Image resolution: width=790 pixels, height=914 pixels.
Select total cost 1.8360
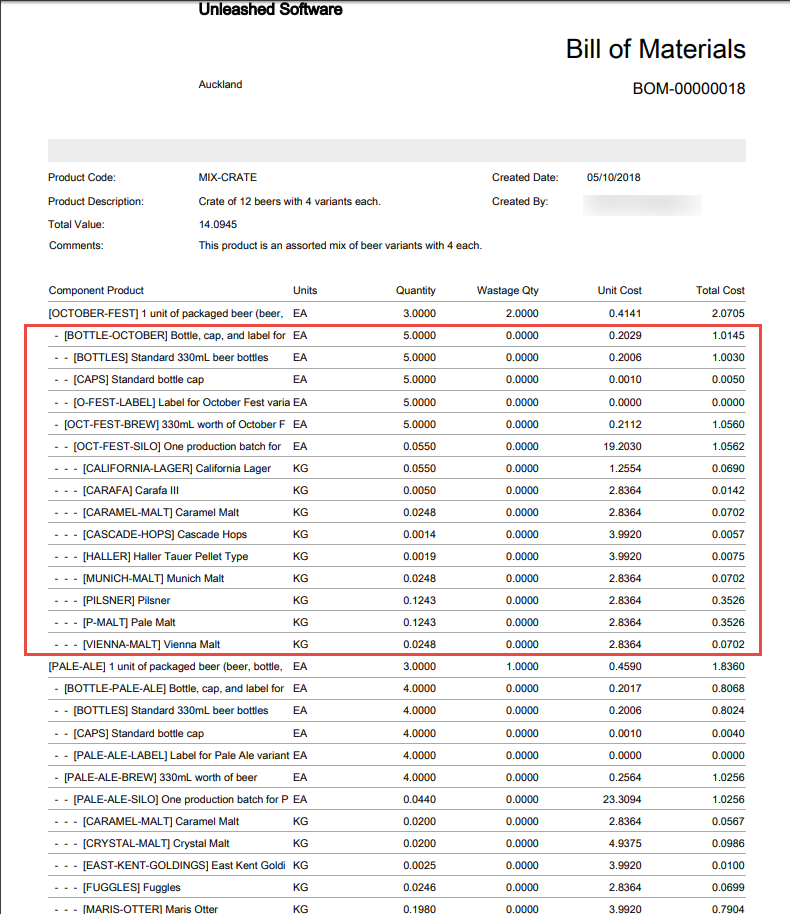pyautogui.click(x=728, y=666)
